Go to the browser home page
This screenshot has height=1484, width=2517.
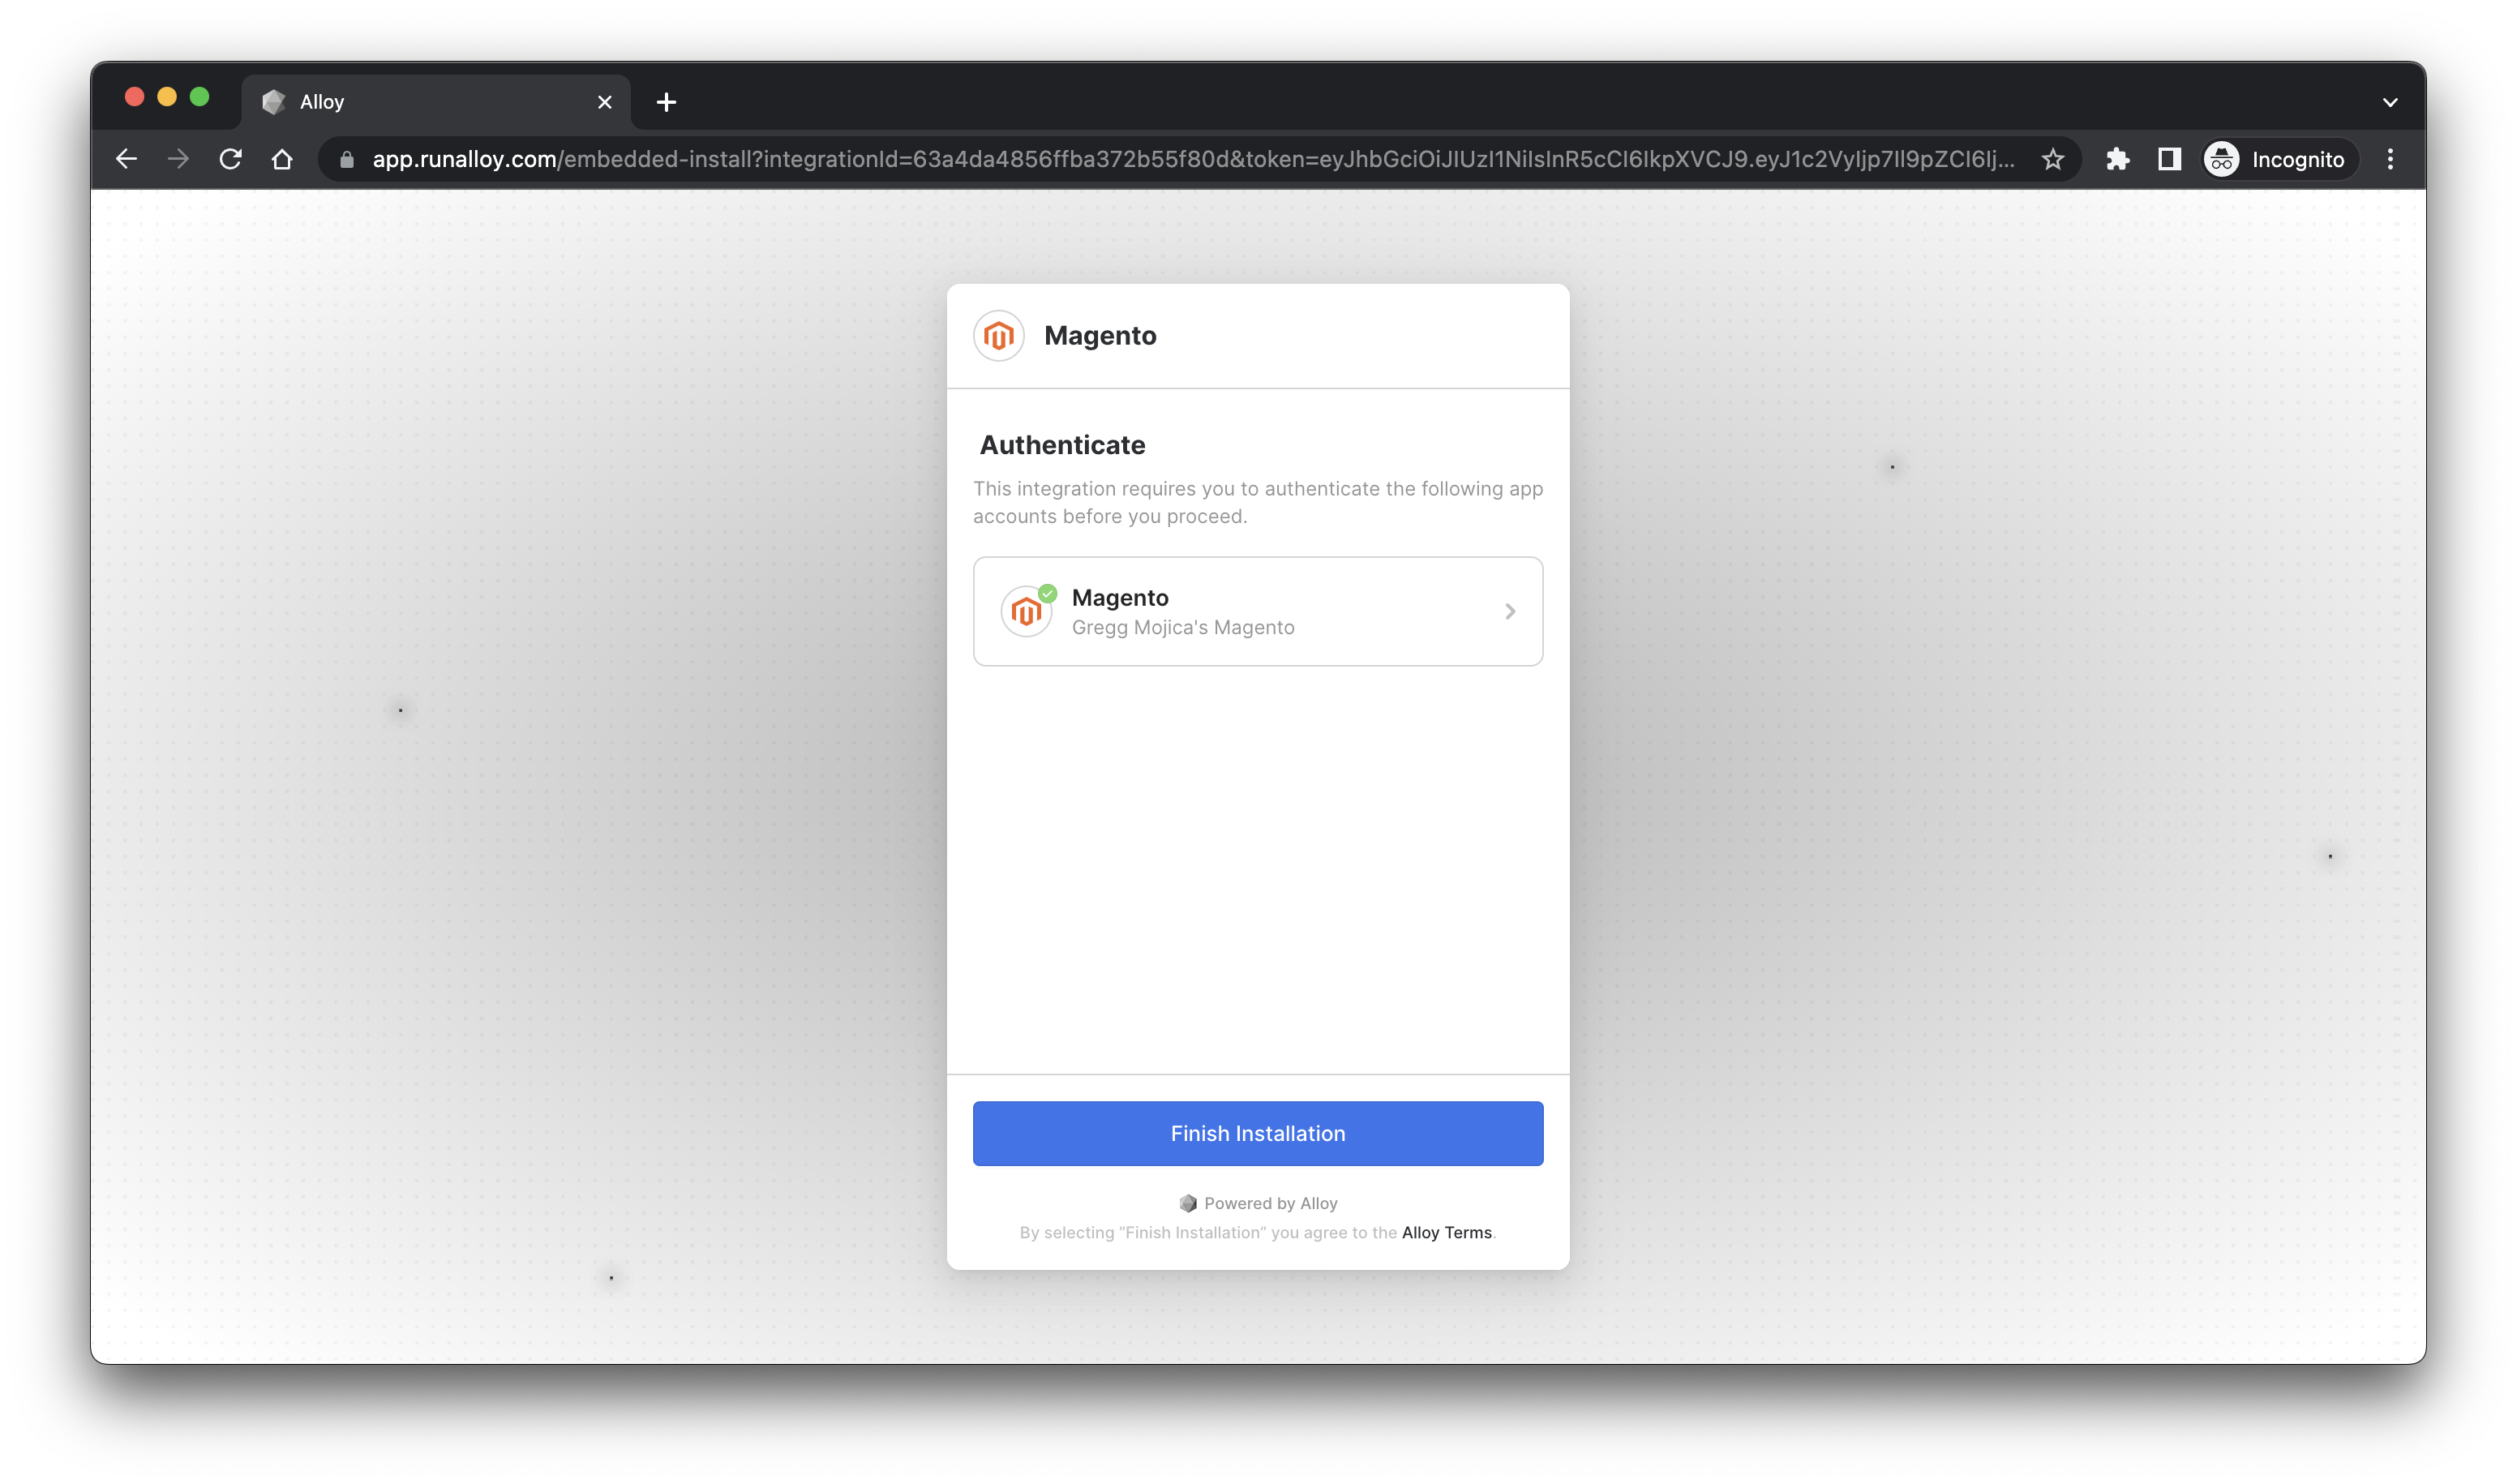(x=282, y=159)
